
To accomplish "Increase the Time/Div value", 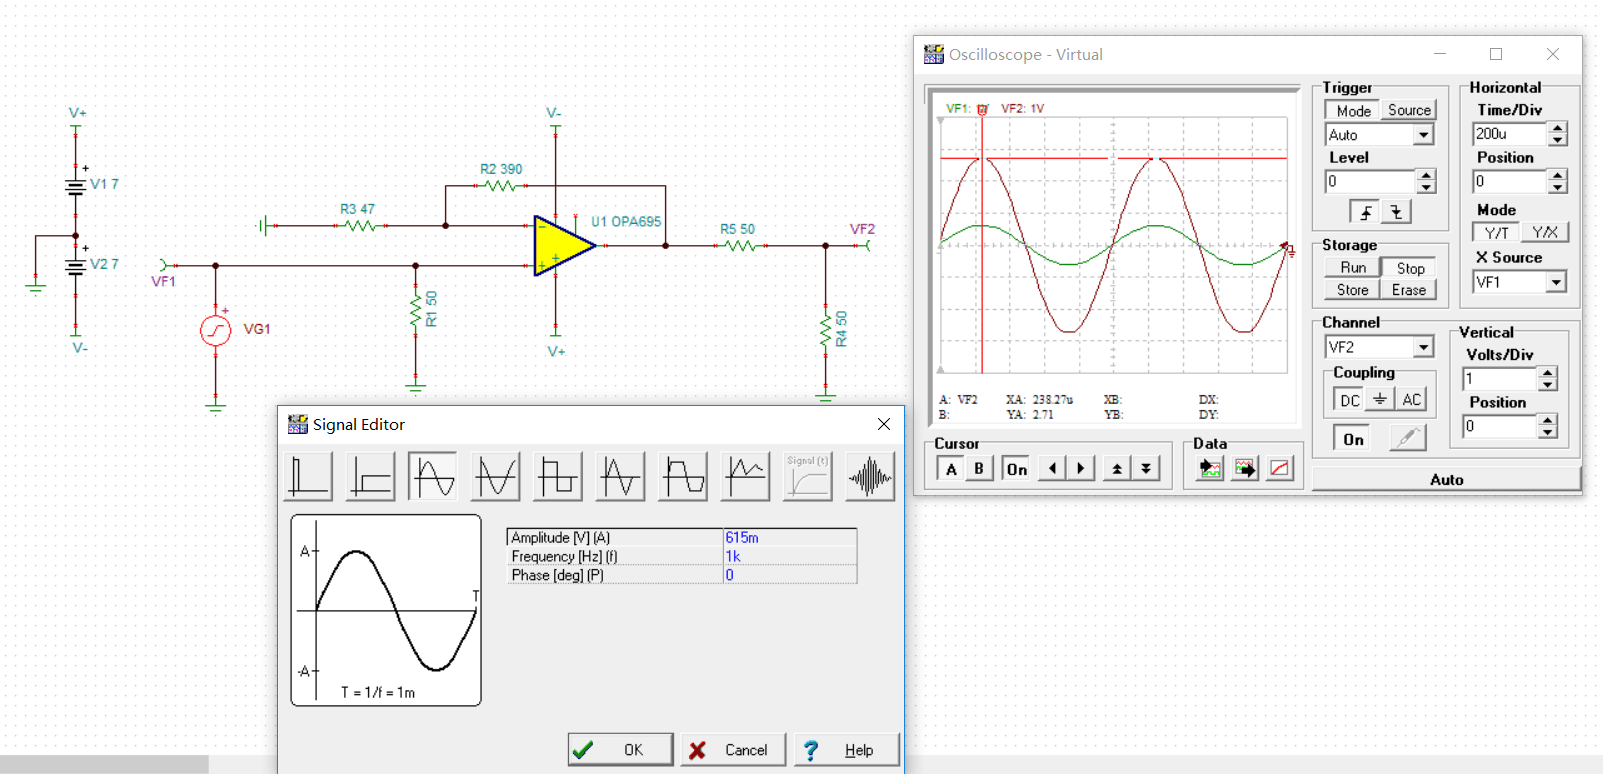I will coord(1558,128).
